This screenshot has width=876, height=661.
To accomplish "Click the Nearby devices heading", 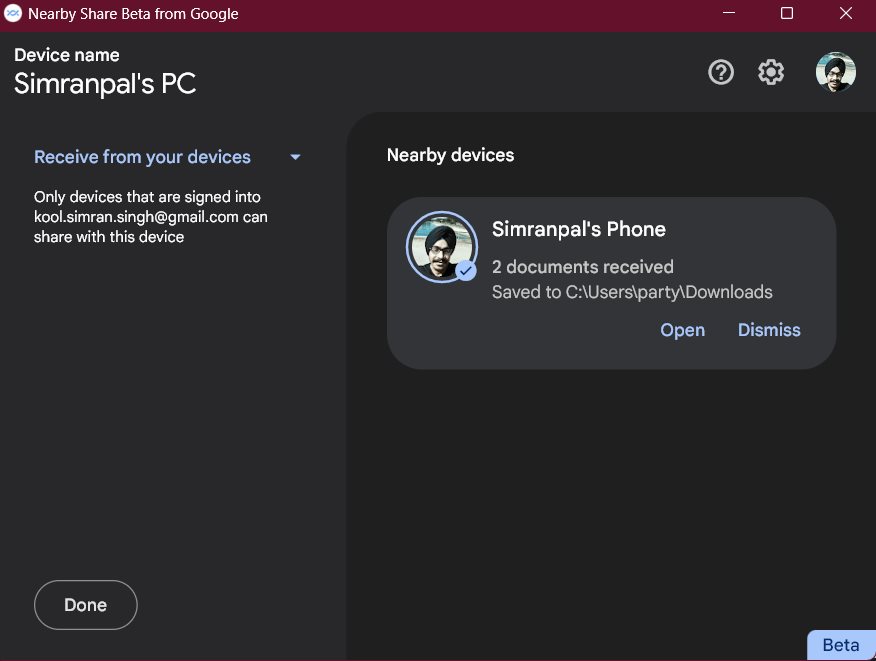I will point(450,155).
